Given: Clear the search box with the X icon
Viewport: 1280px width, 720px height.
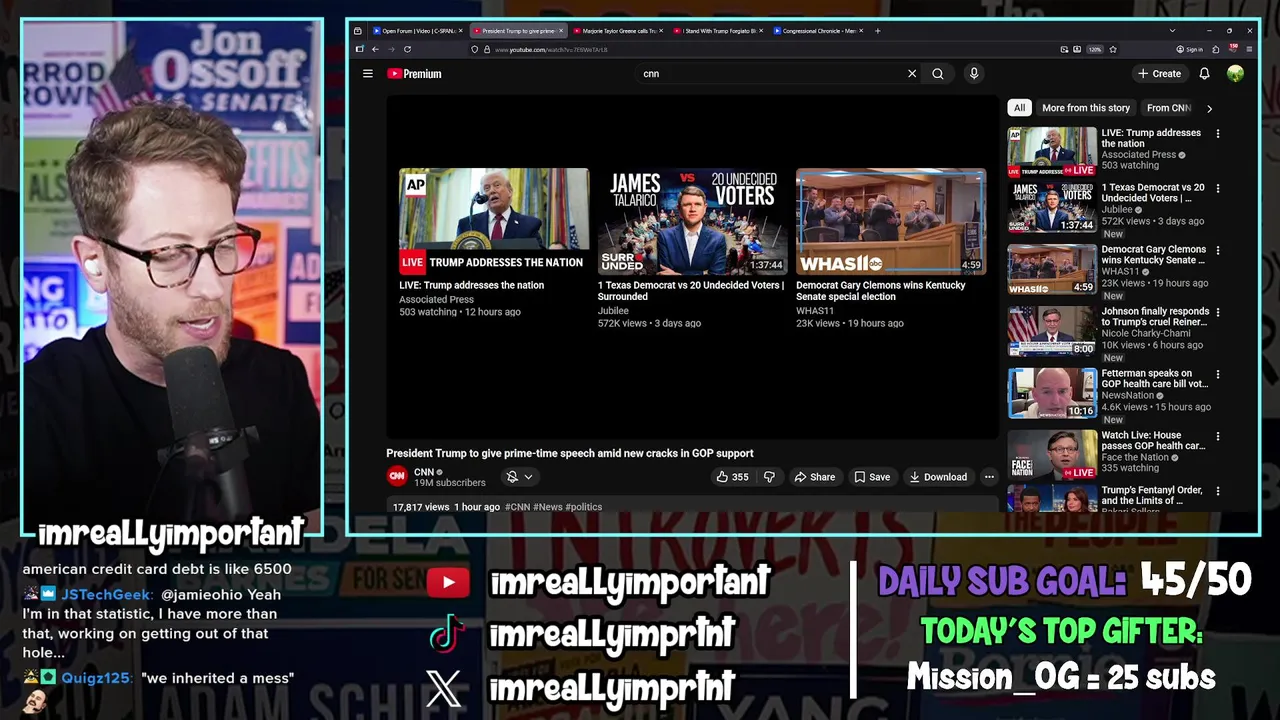Looking at the screenshot, I should click(x=912, y=74).
